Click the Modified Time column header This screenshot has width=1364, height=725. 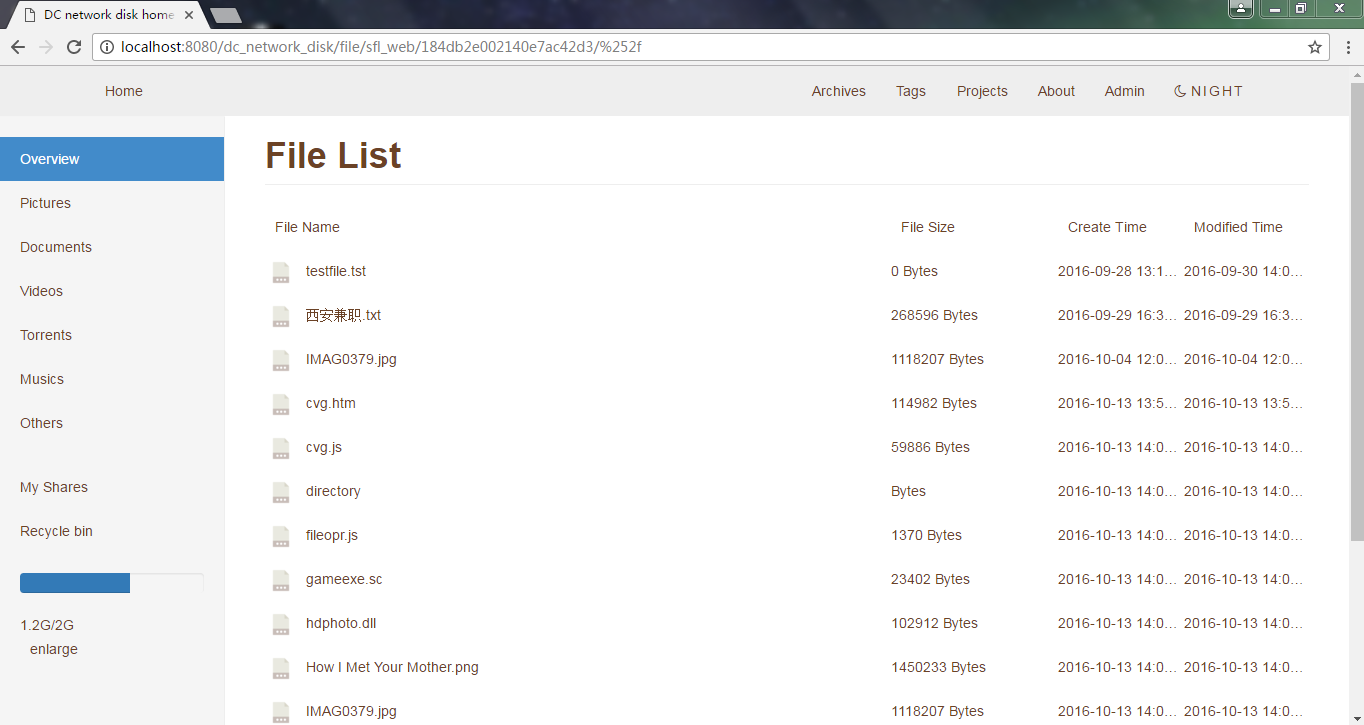coord(1238,227)
